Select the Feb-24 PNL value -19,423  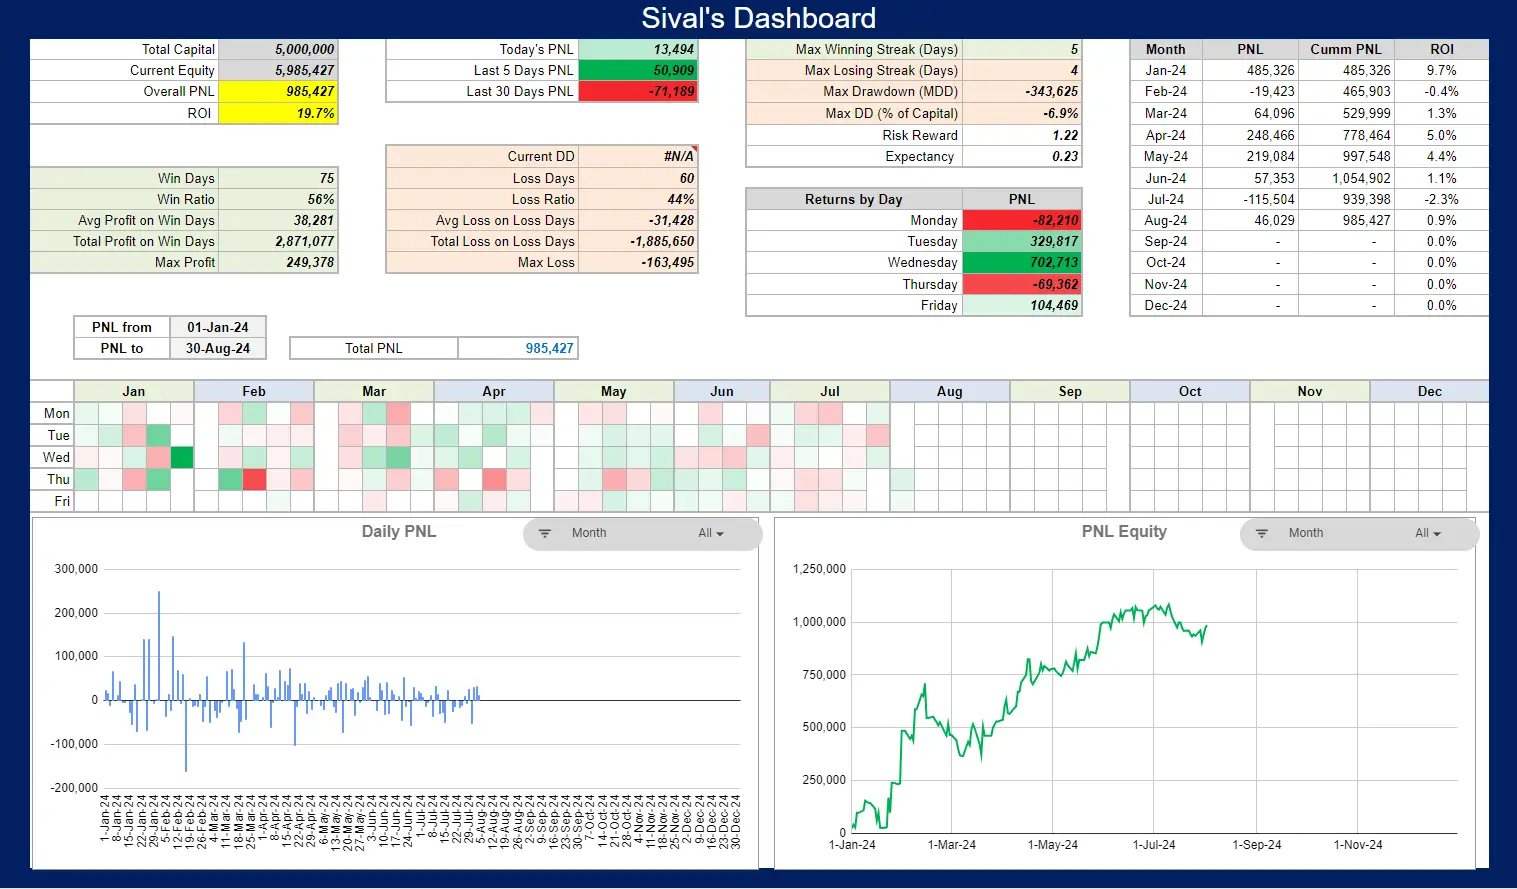[x=1250, y=91]
